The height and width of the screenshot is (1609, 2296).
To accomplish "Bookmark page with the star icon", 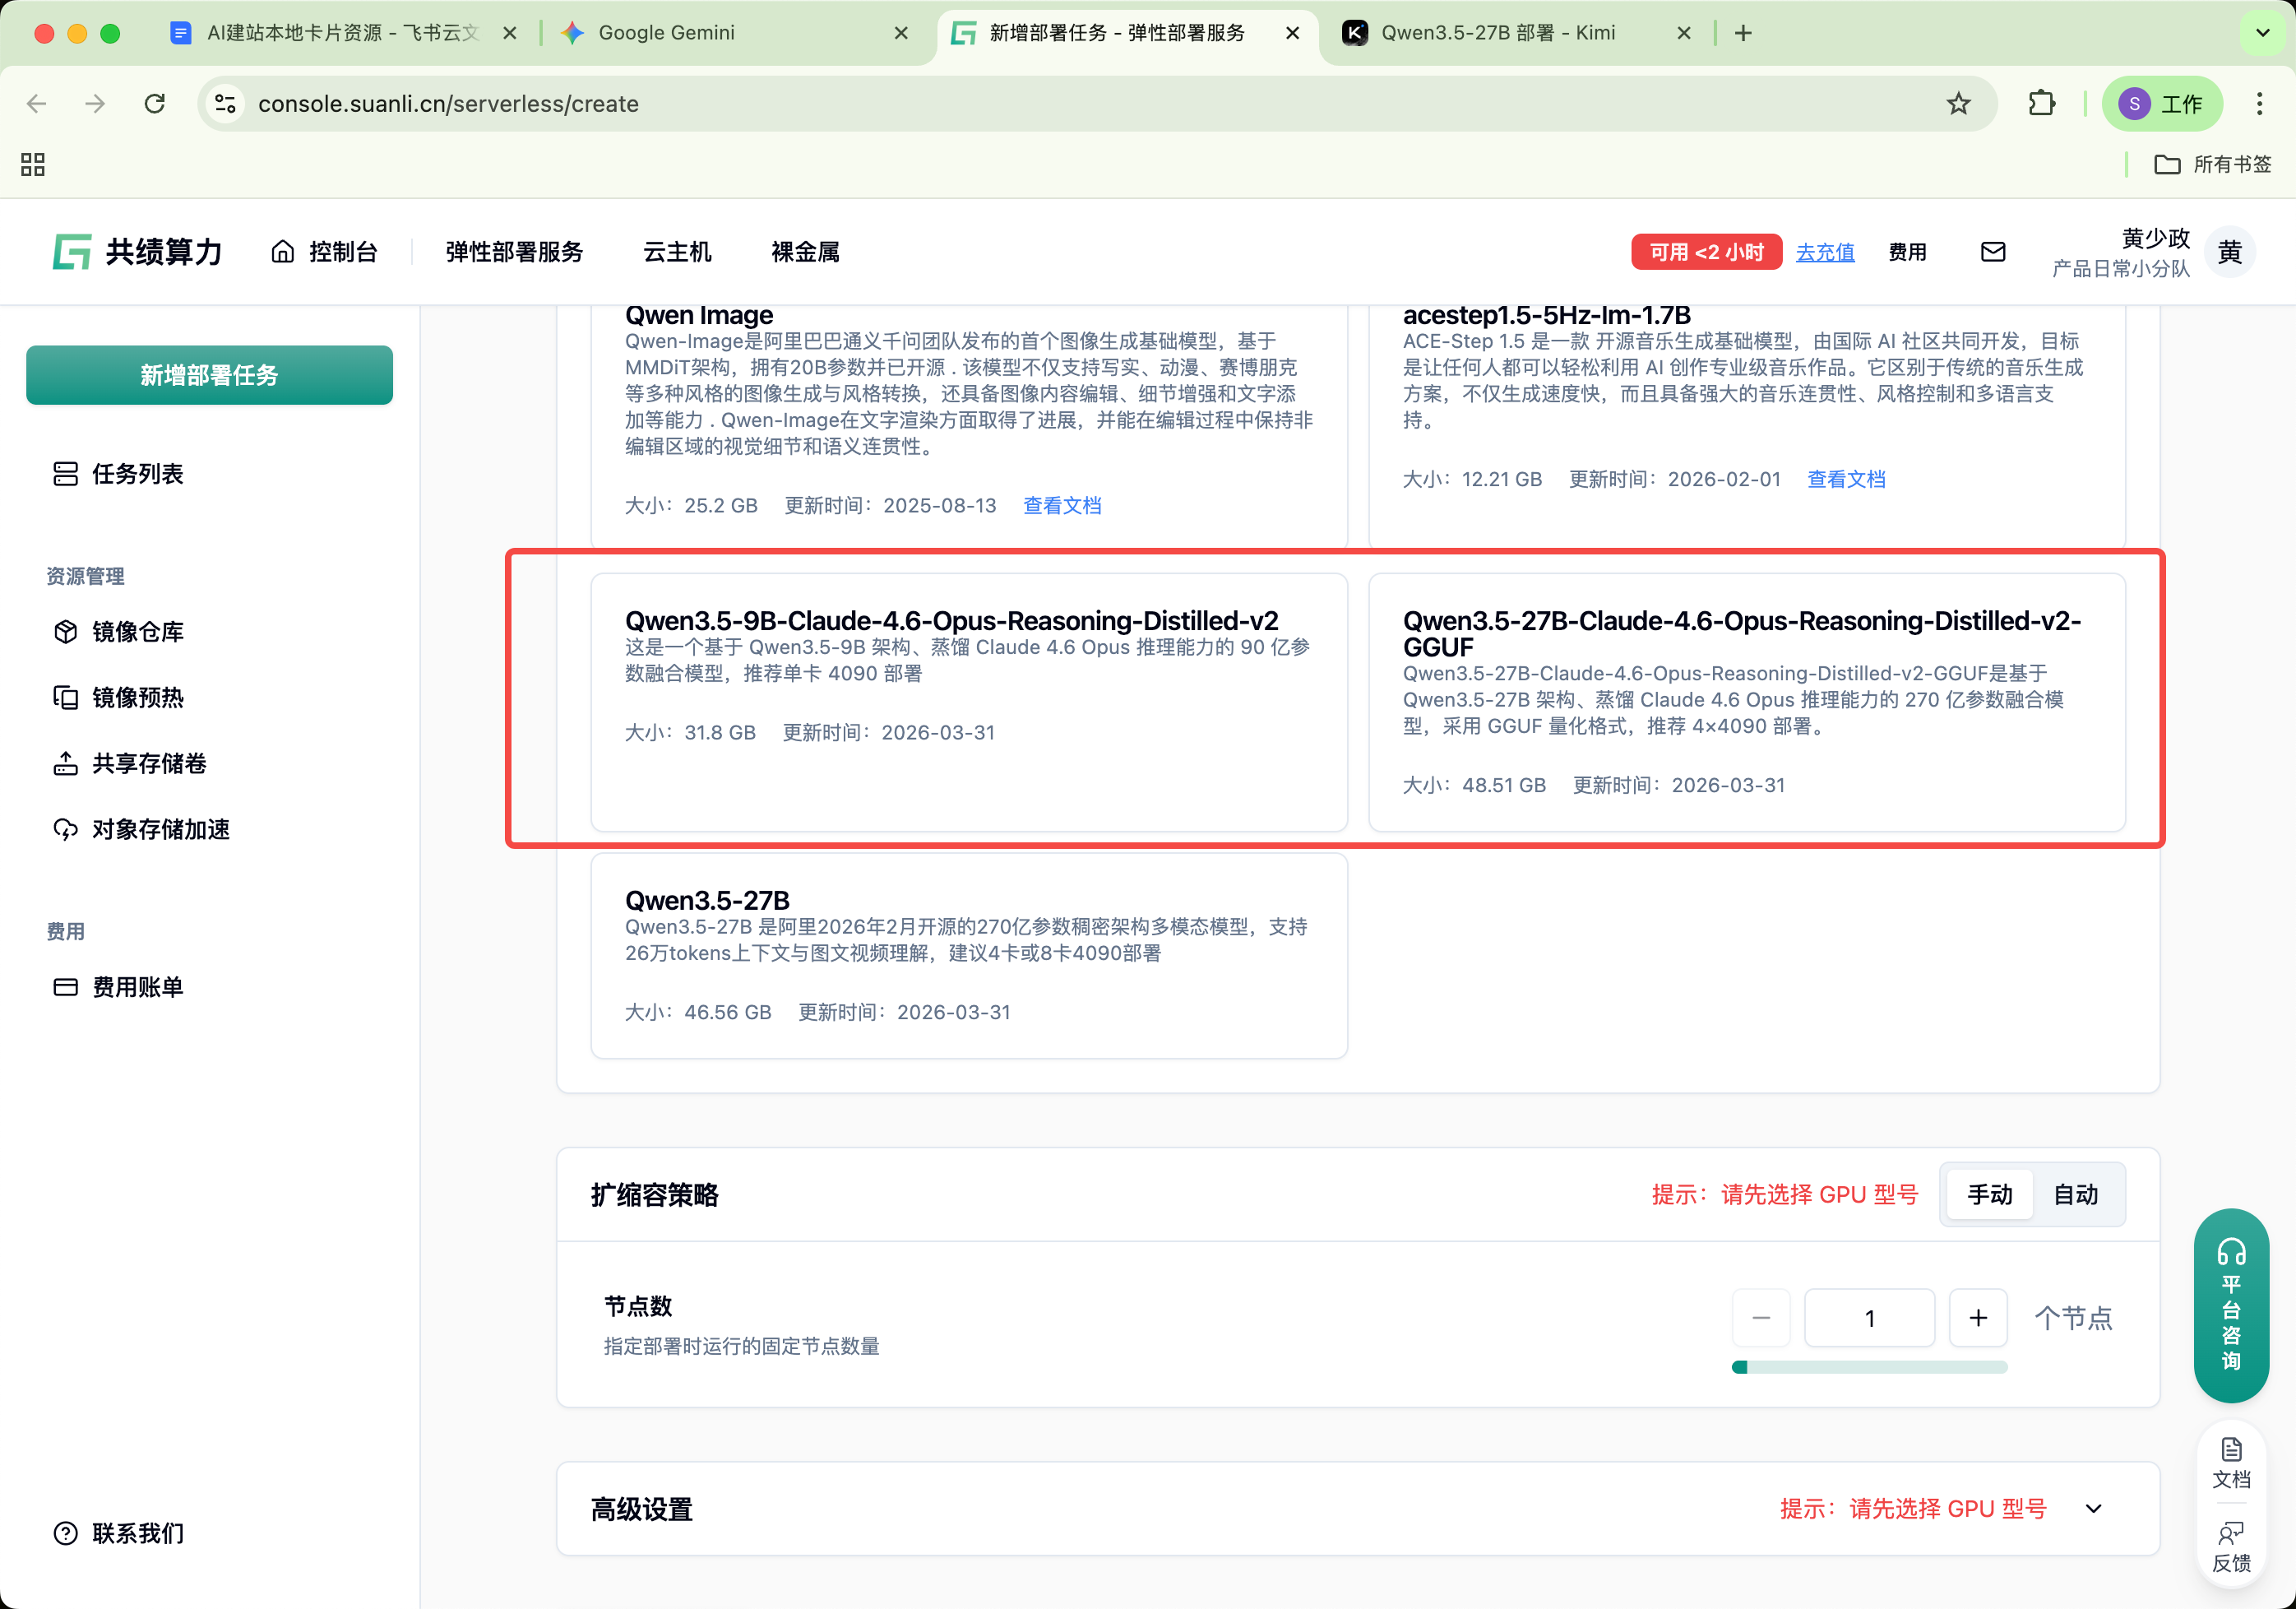I will (1958, 104).
